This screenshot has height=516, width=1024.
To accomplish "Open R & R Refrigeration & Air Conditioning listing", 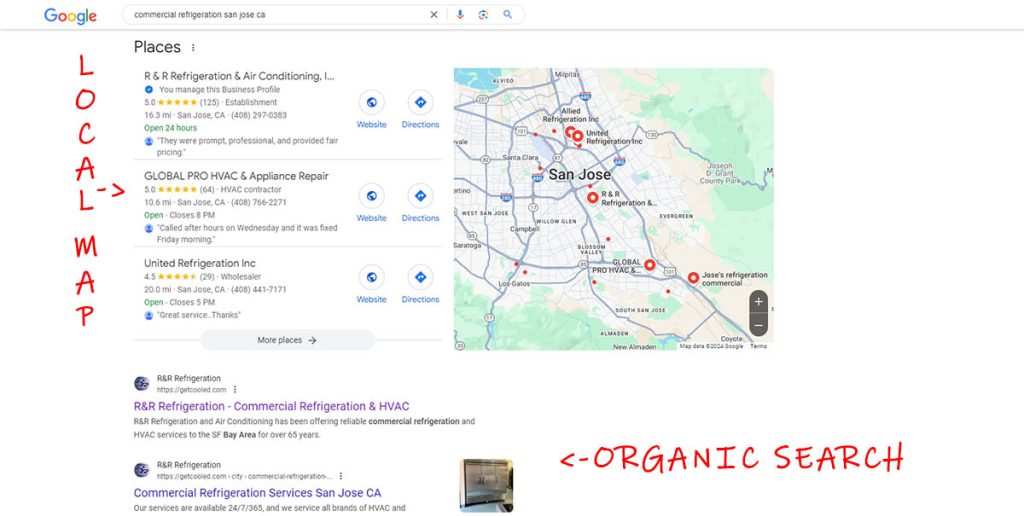I will tap(239, 76).
